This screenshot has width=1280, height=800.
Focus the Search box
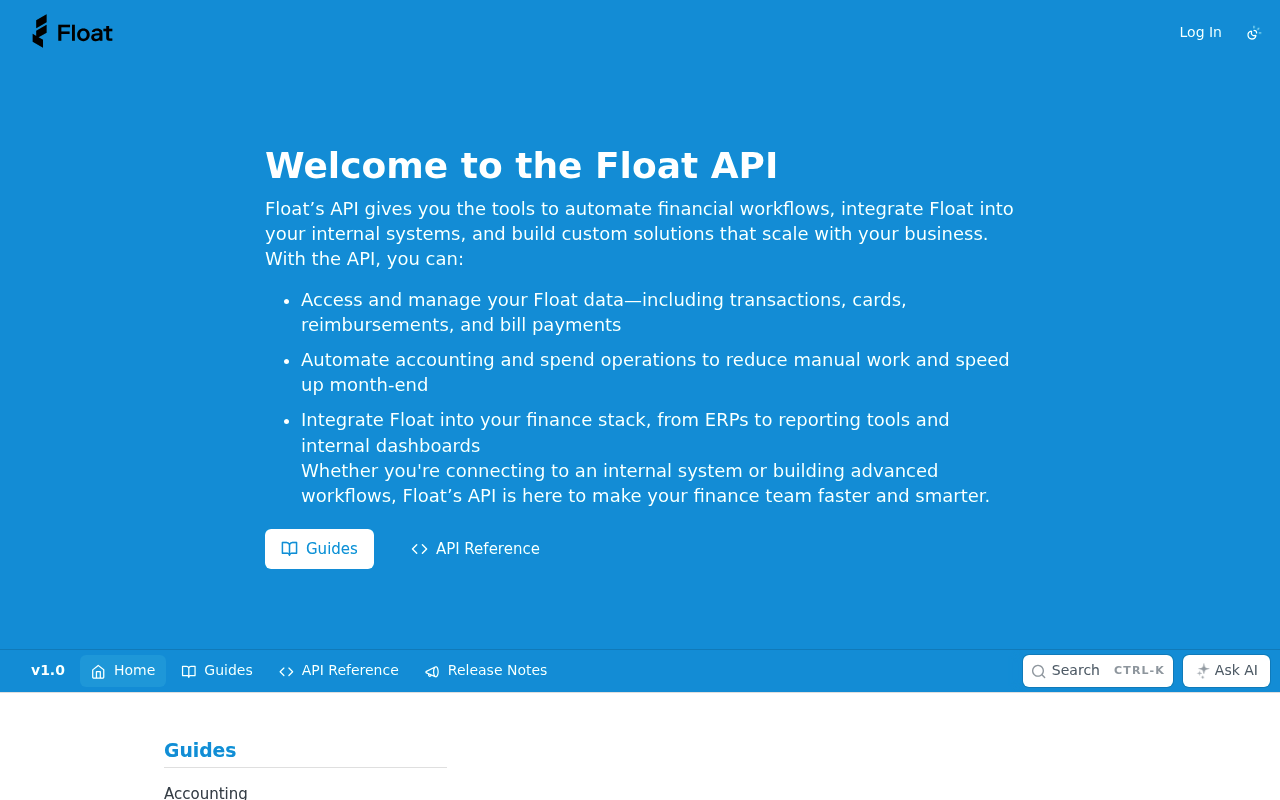[x=1098, y=671]
